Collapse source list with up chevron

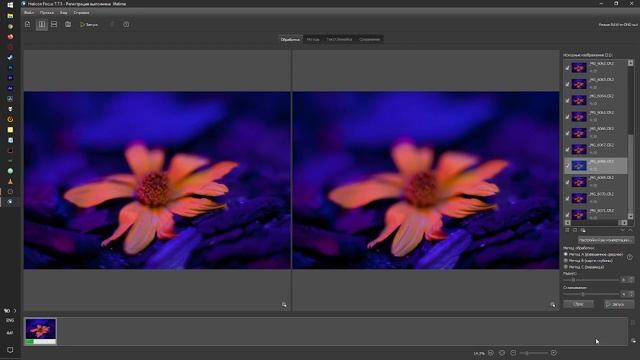coord(631,230)
